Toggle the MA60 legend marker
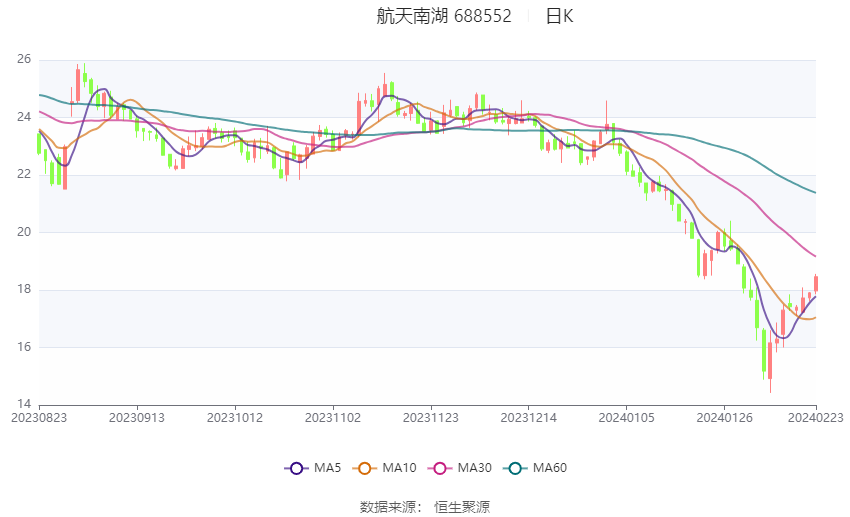850x517 pixels. point(515,468)
